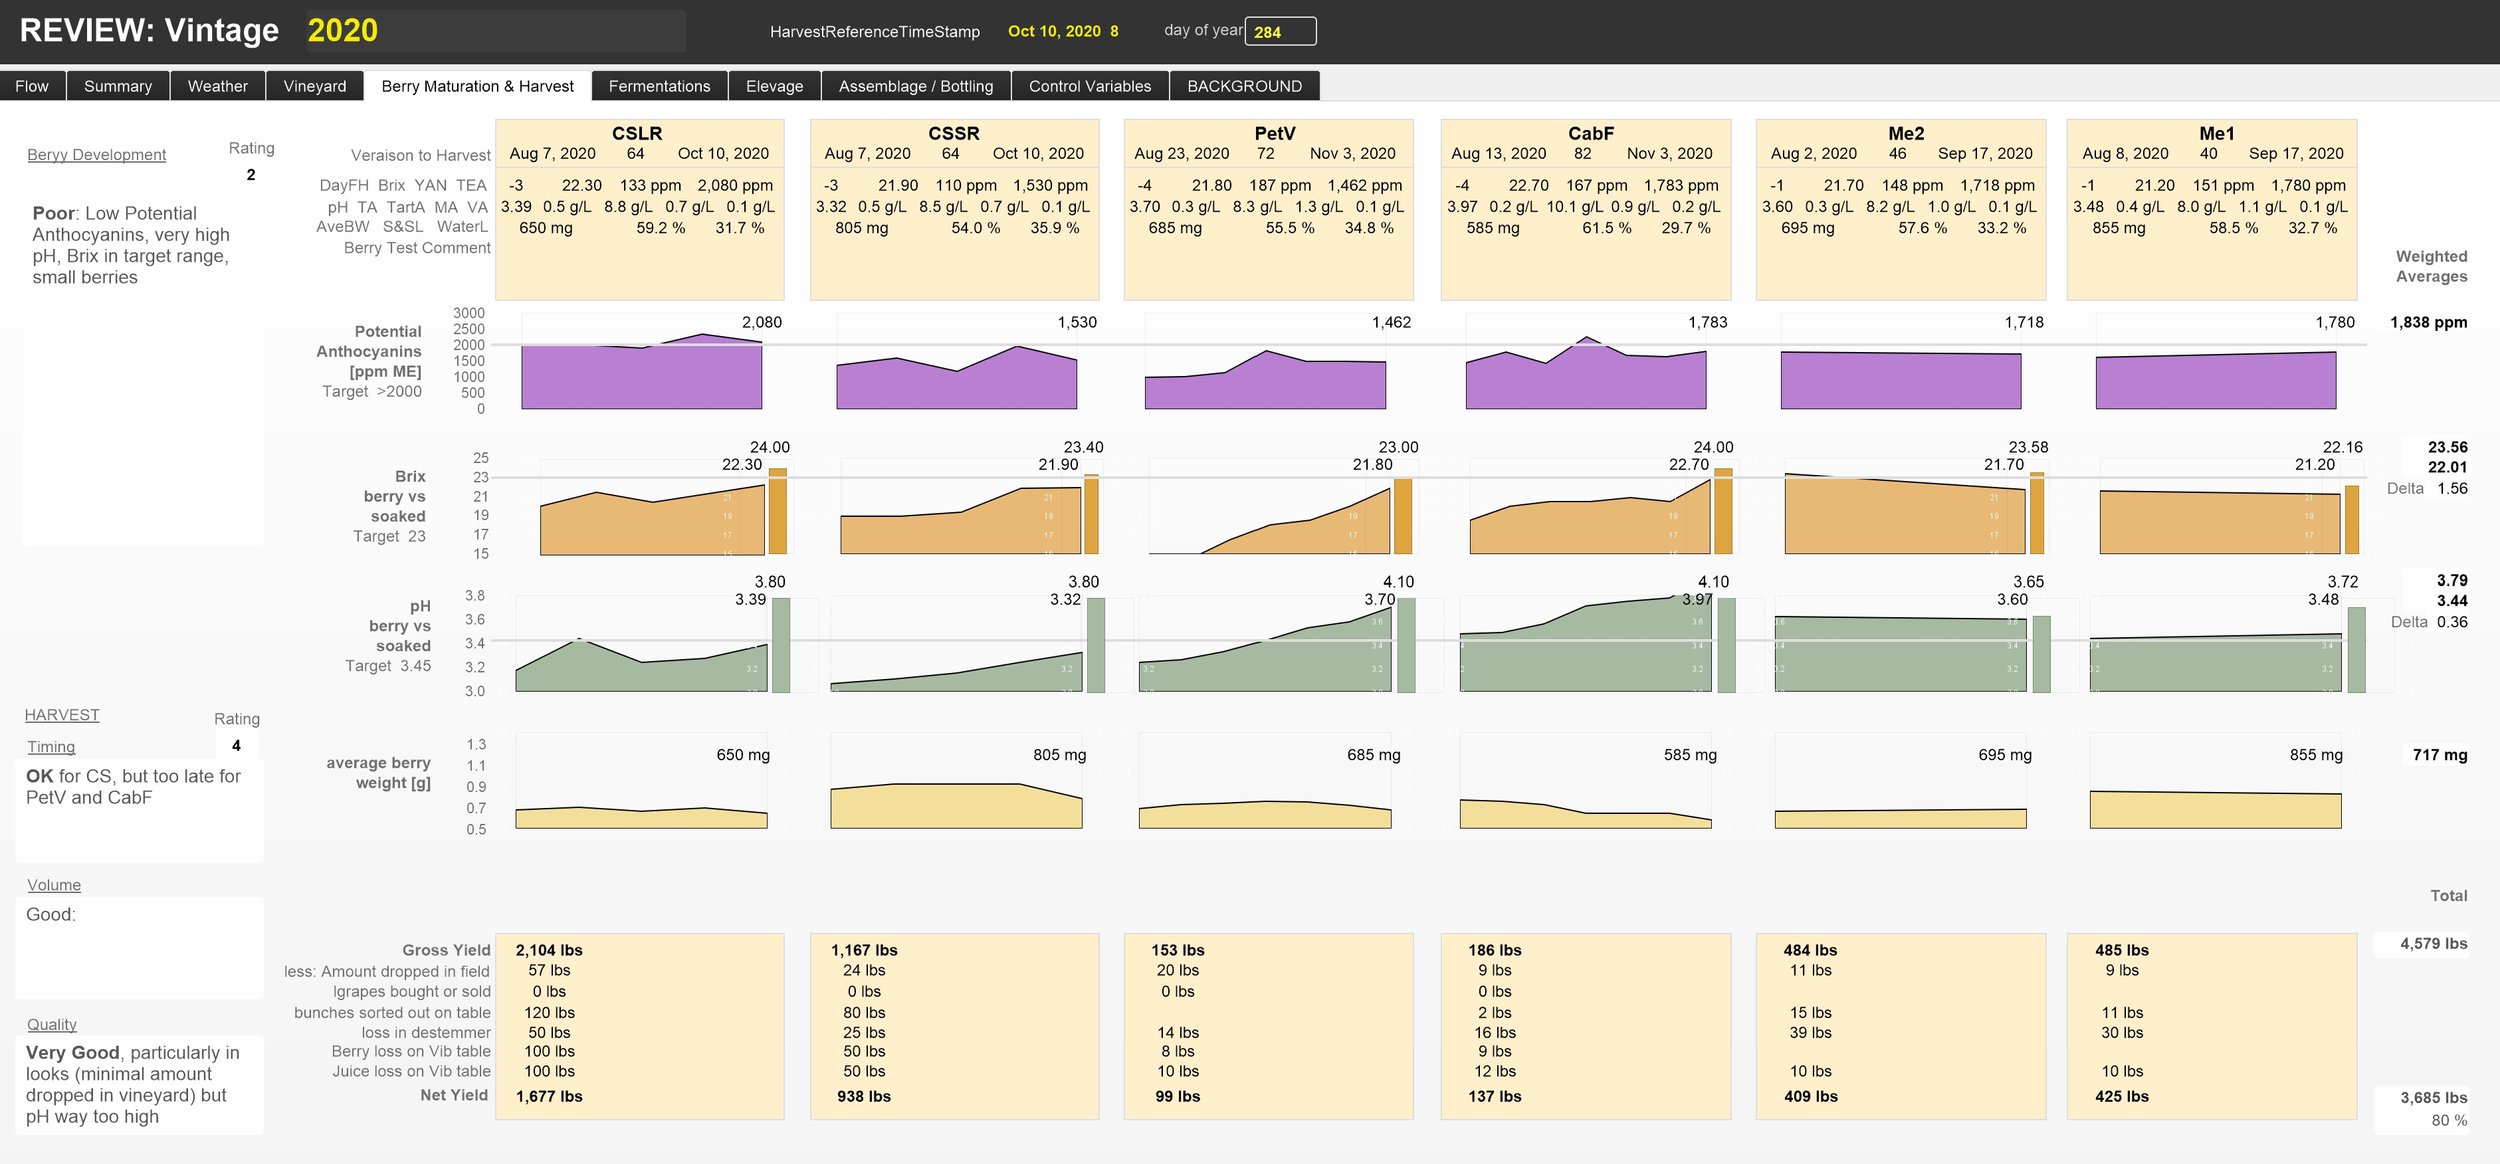Open the Weather tab
2500x1164 pixels.
tap(217, 86)
